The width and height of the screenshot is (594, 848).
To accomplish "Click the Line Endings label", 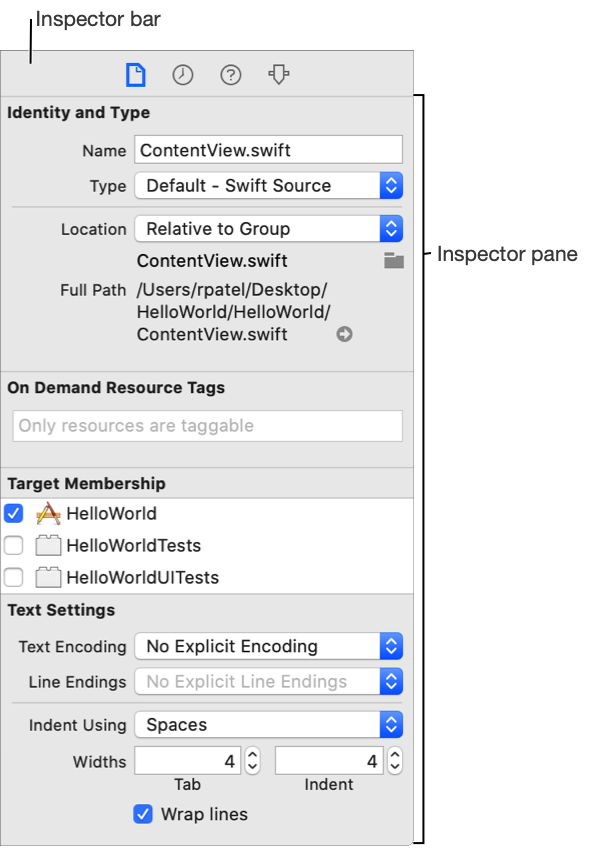I will pos(77,681).
